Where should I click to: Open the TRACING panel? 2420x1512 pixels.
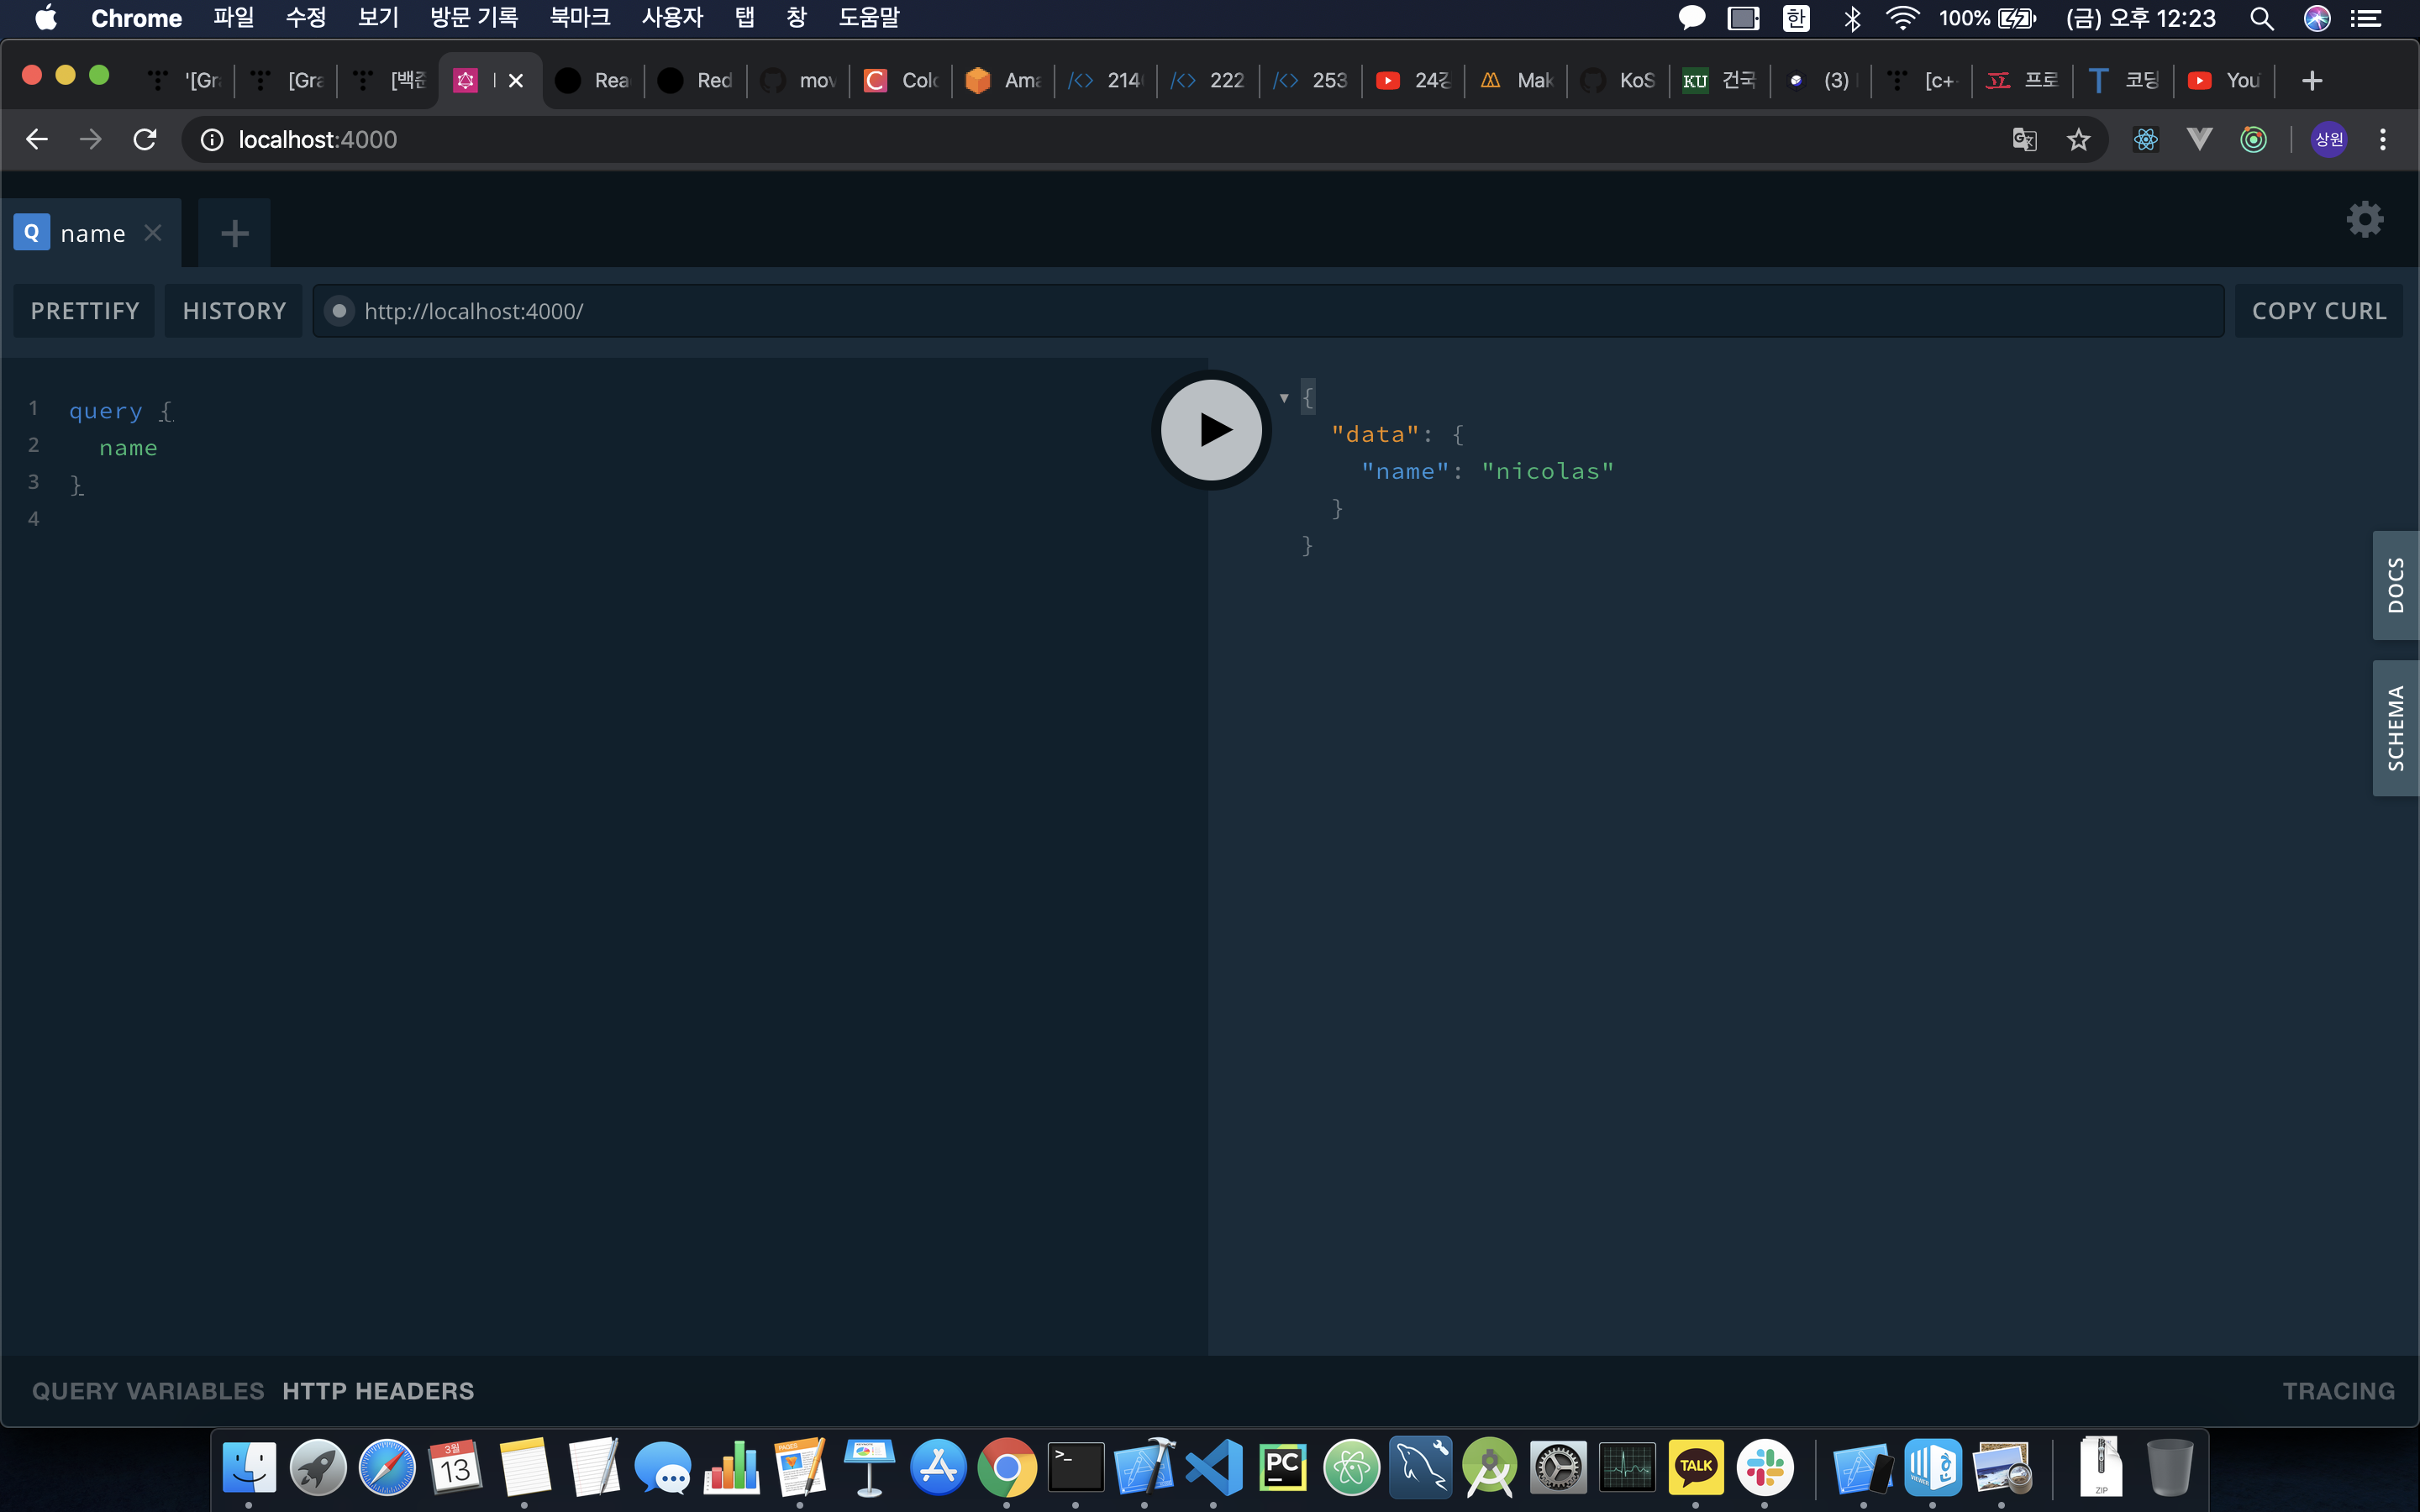coord(2338,1391)
